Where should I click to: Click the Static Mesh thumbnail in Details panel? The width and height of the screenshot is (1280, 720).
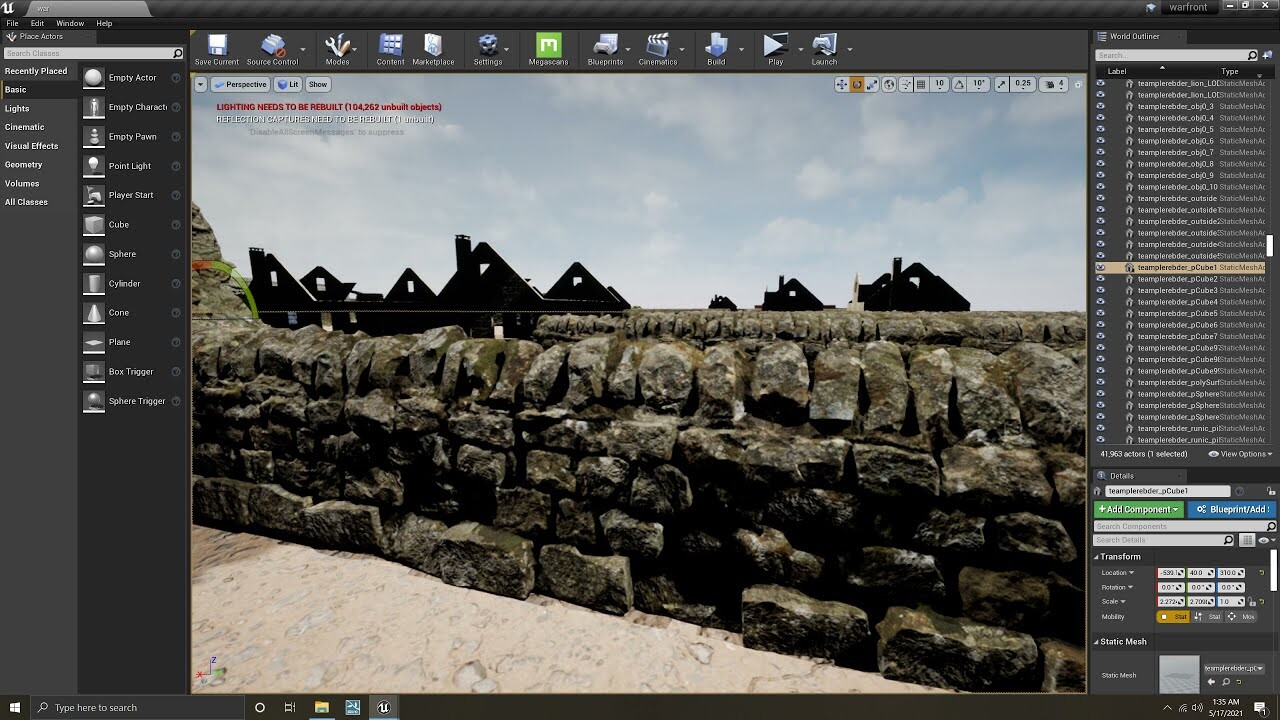(x=1178, y=673)
